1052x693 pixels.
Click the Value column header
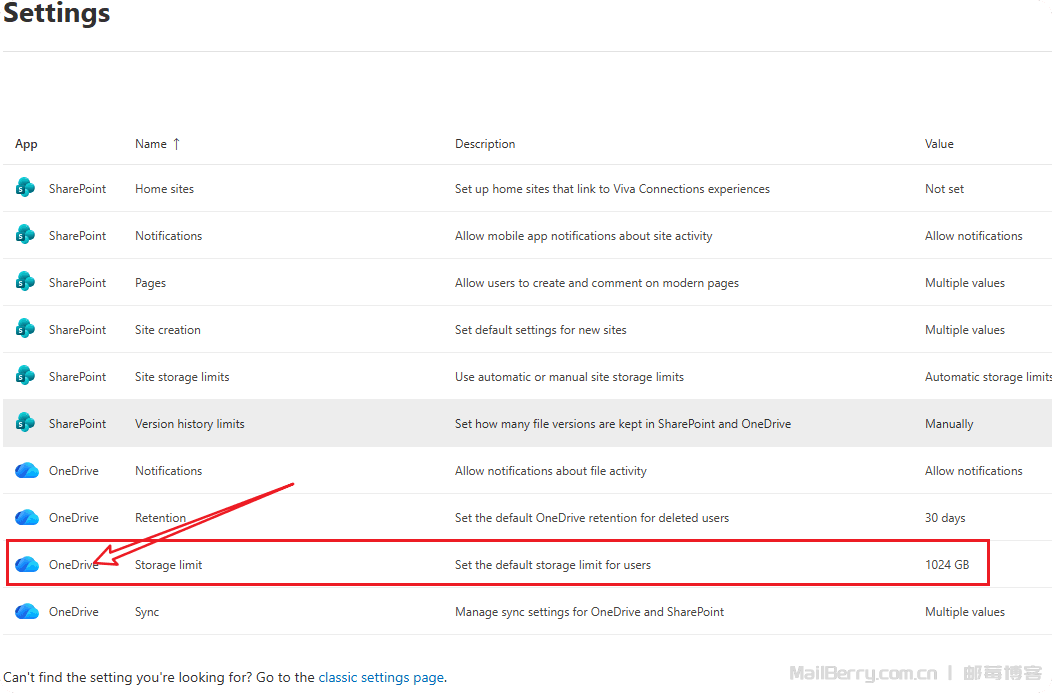coord(939,144)
